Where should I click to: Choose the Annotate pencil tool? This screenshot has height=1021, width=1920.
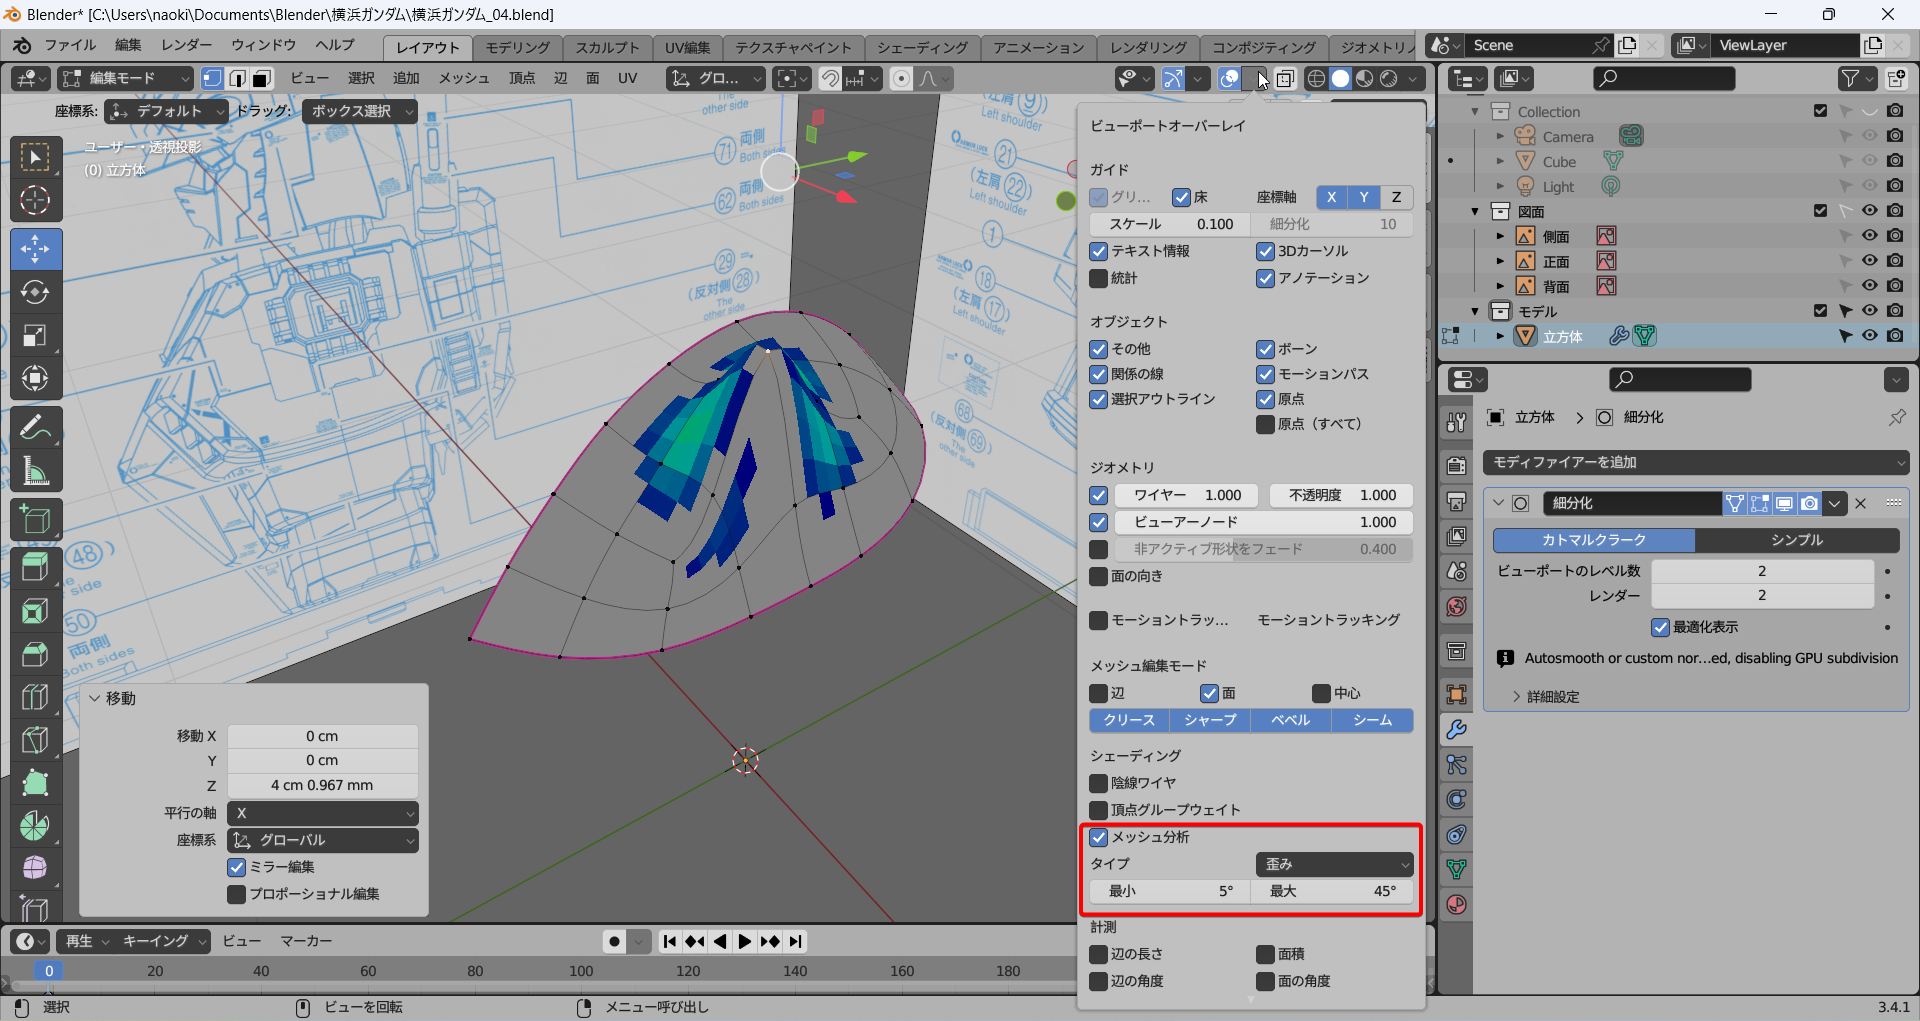[x=35, y=428]
